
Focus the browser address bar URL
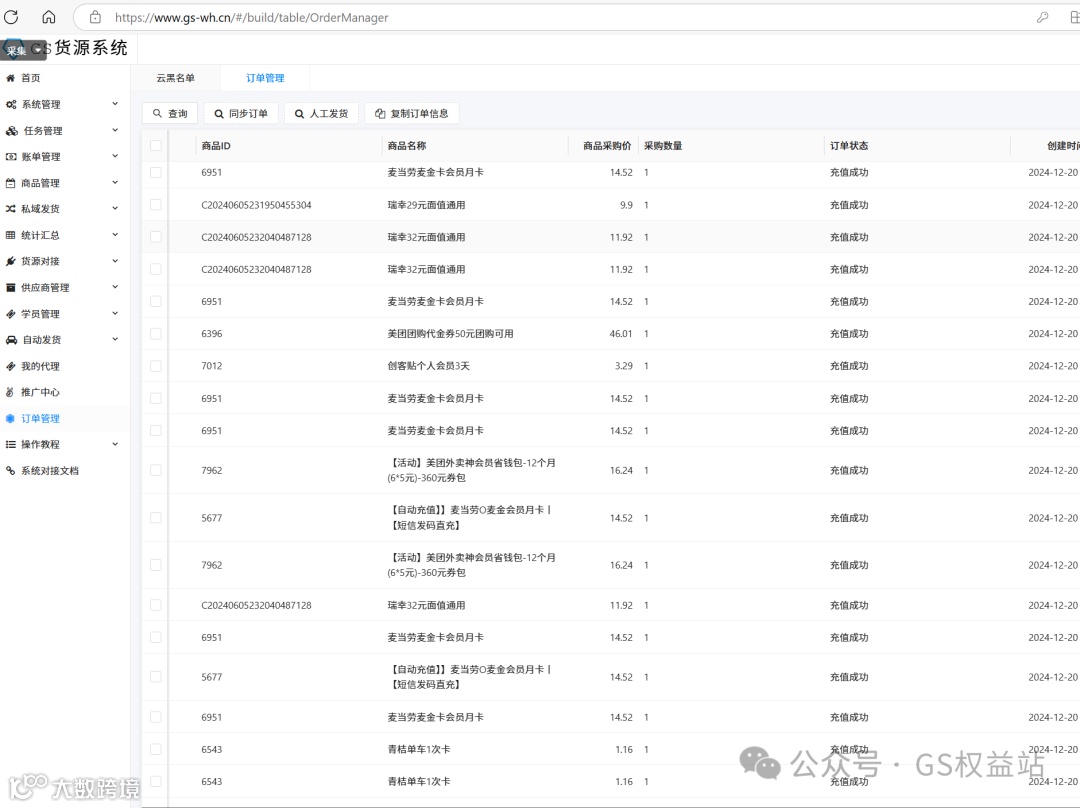[251, 17]
